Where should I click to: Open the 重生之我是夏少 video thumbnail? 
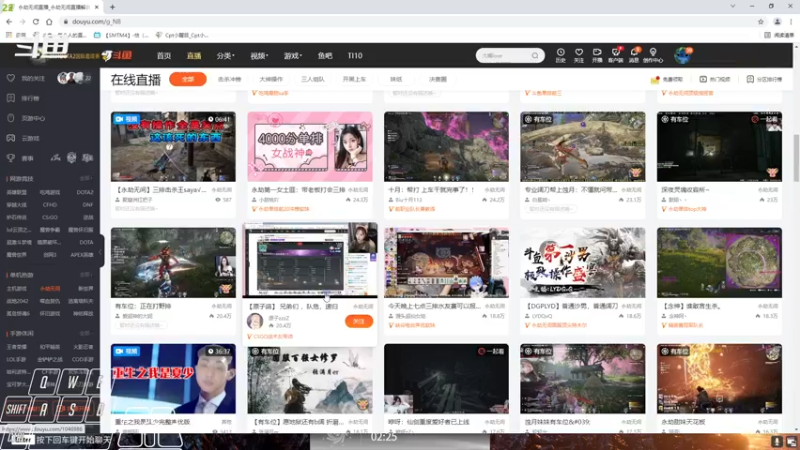(x=173, y=379)
